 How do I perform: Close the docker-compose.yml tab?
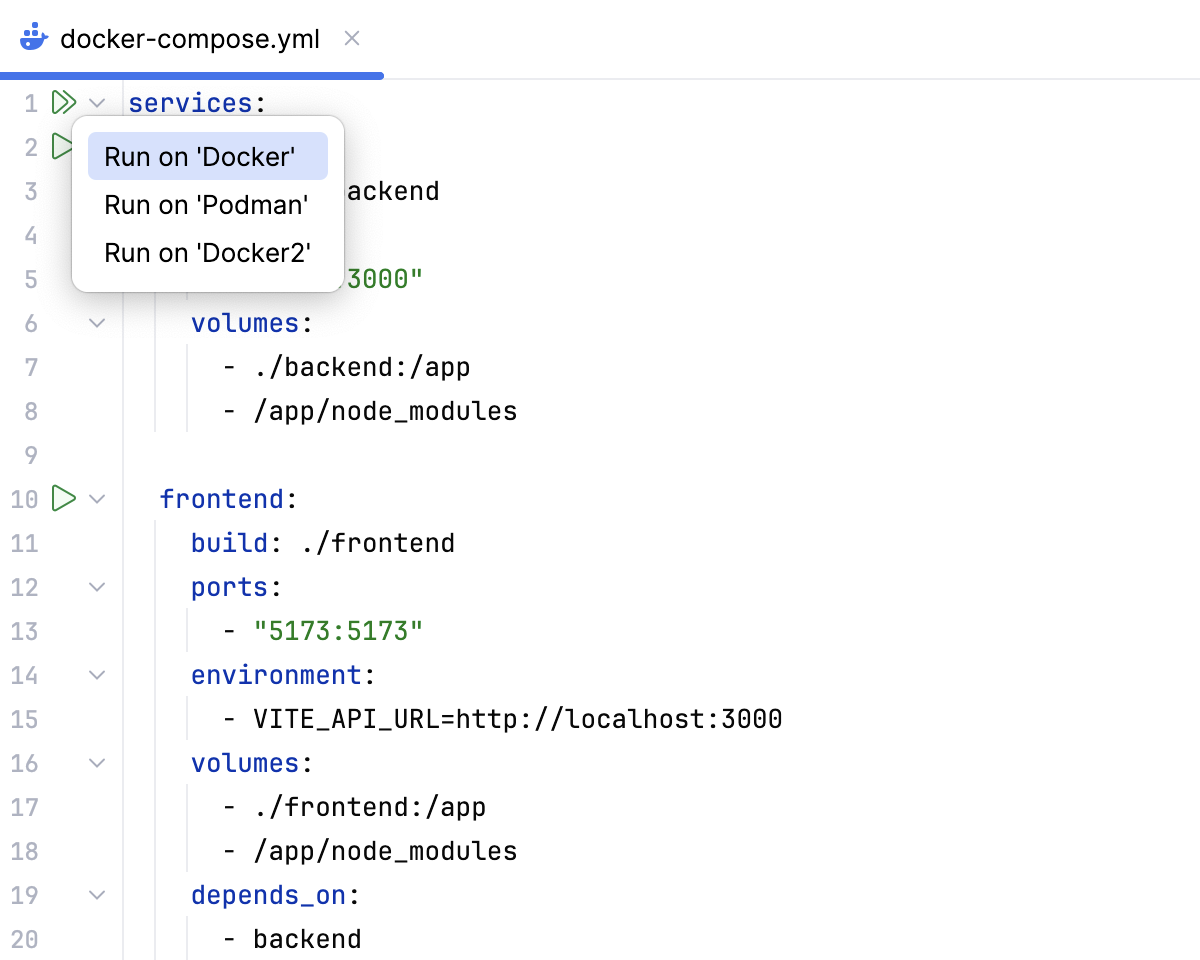pos(352,39)
